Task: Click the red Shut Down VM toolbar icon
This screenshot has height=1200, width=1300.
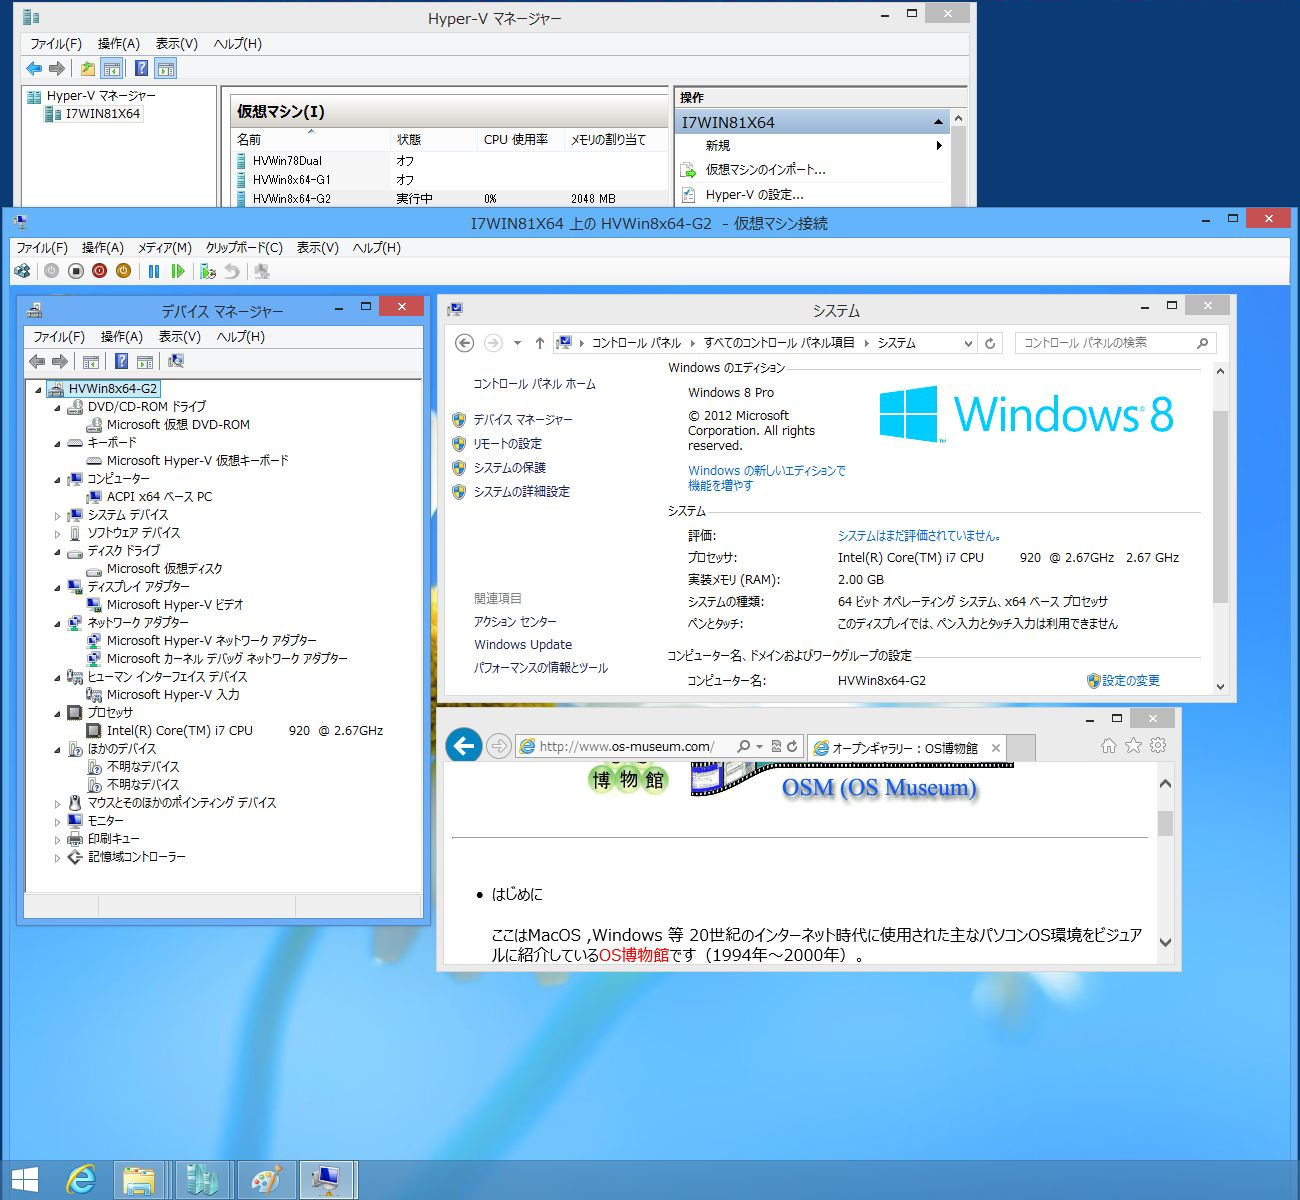Action: click(x=100, y=271)
